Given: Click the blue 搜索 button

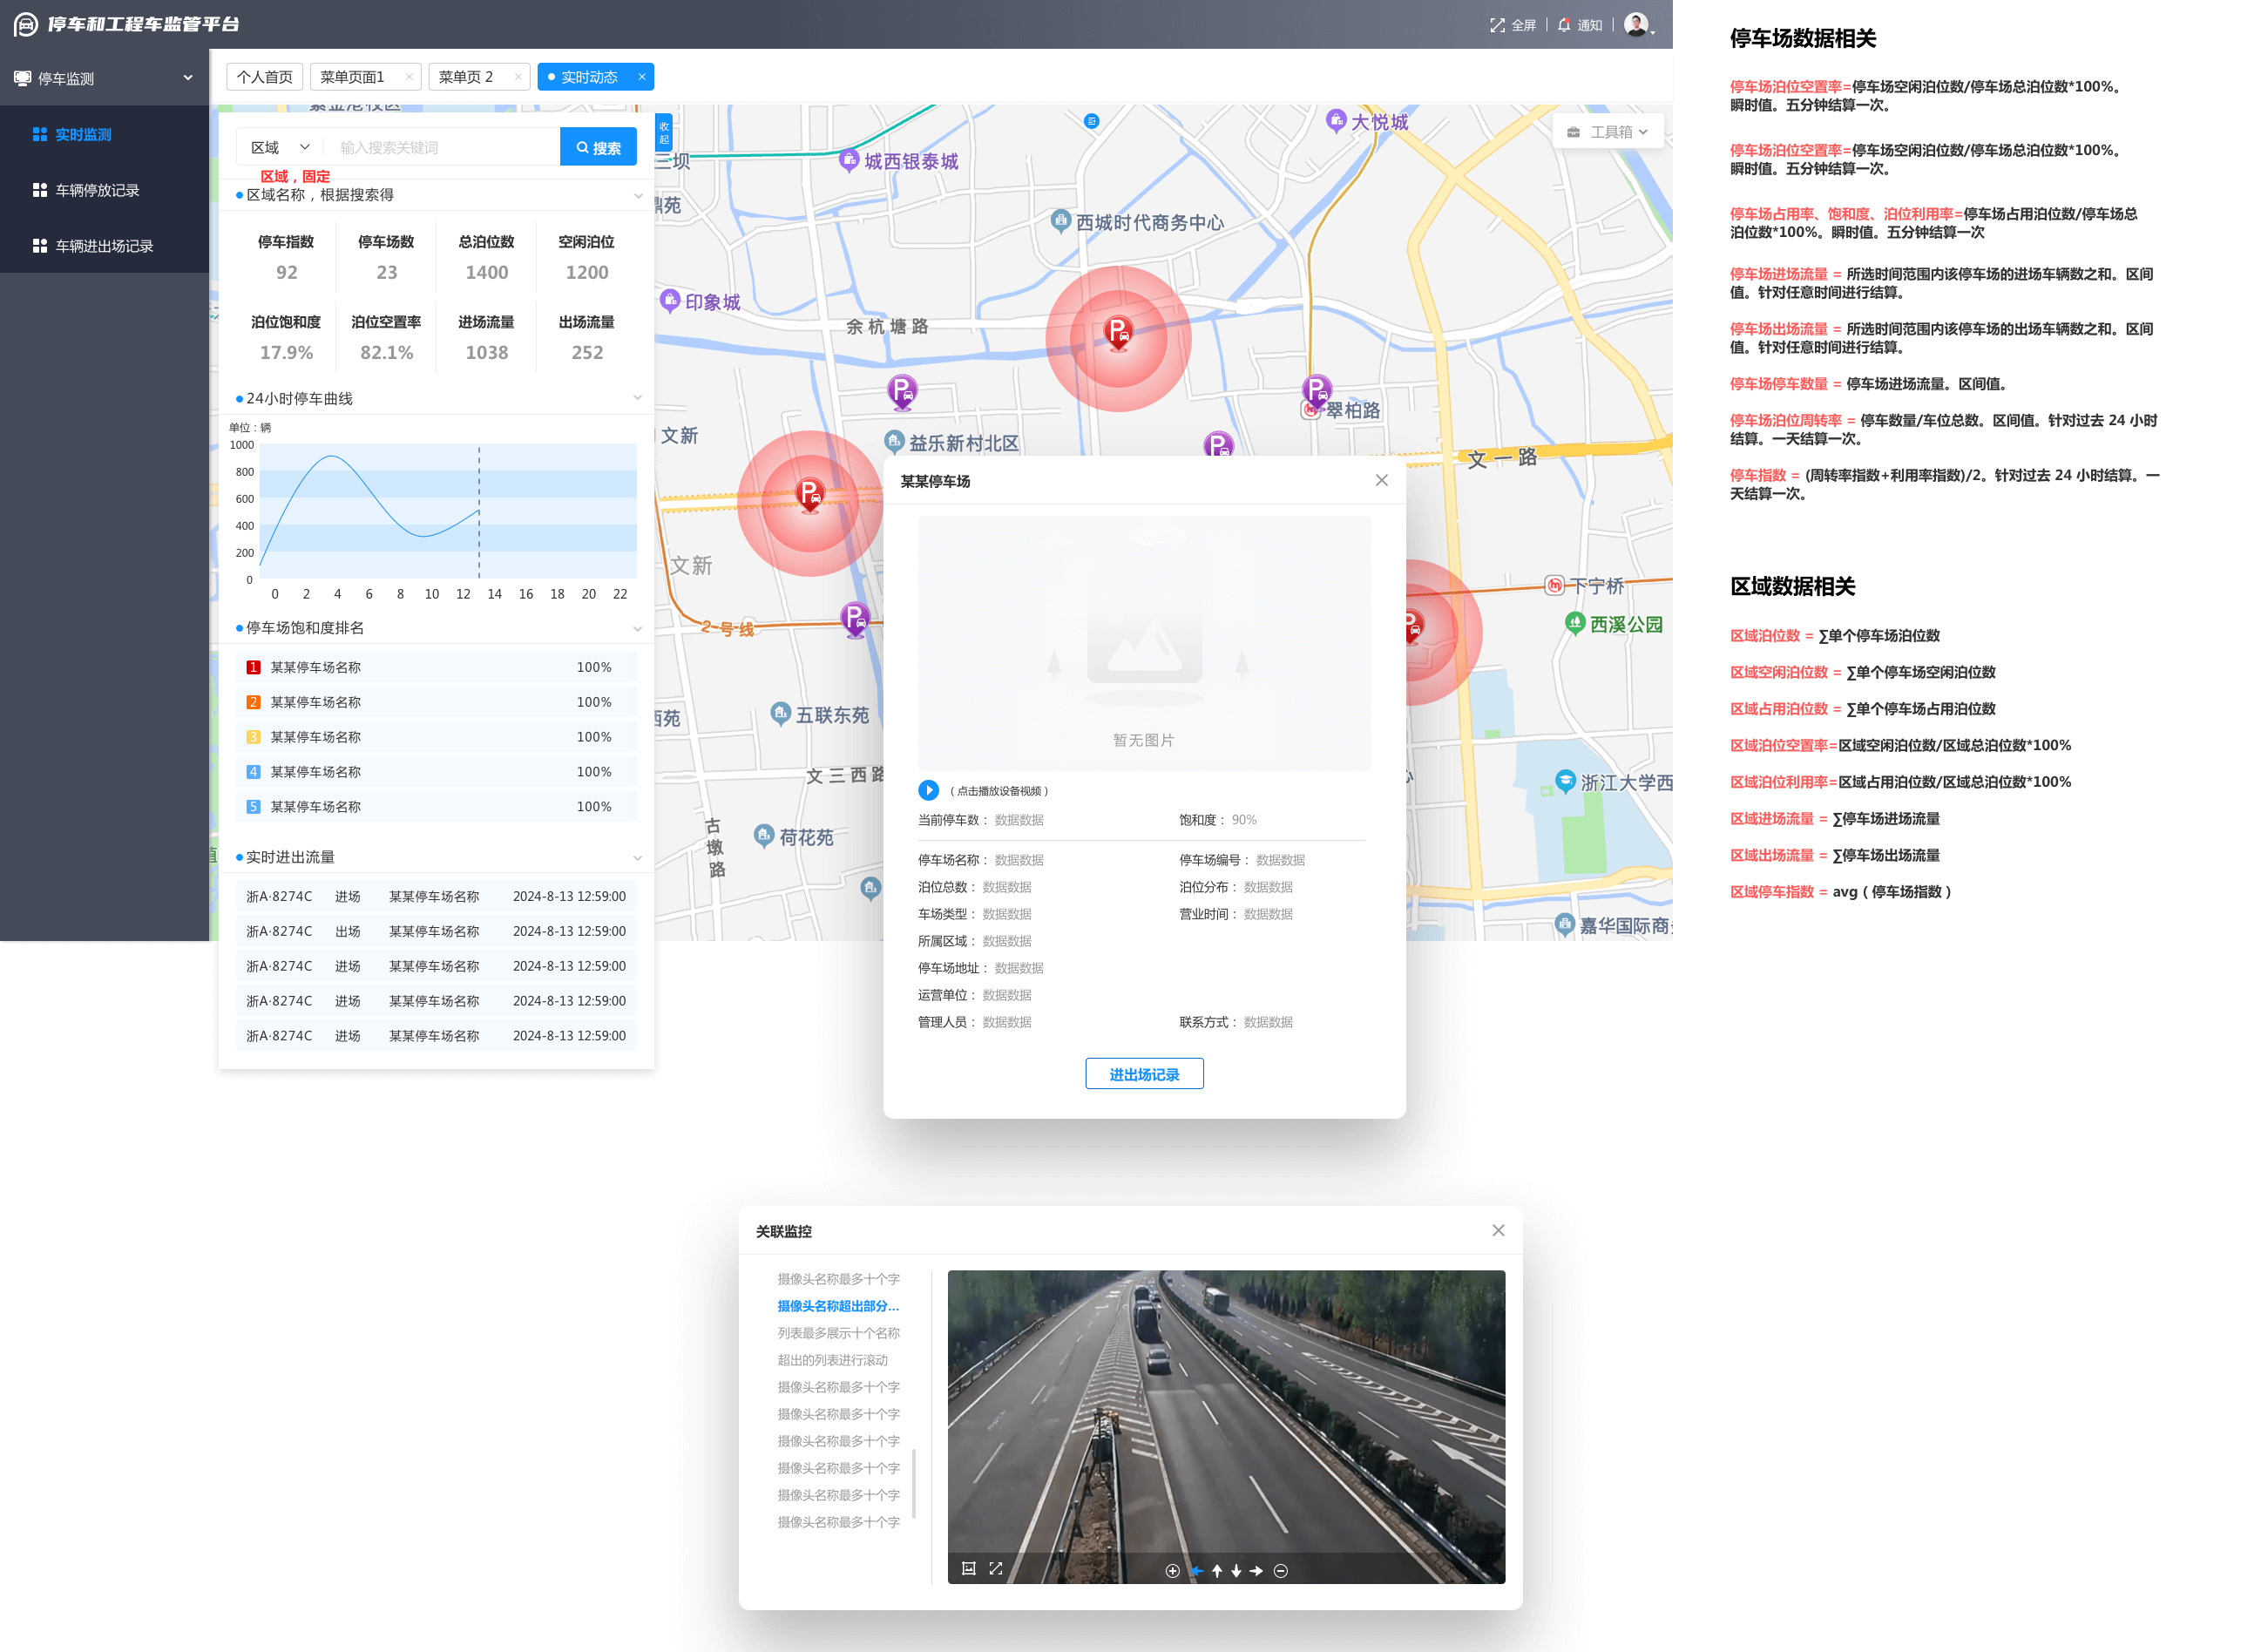Looking at the screenshot, I should (x=598, y=148).
